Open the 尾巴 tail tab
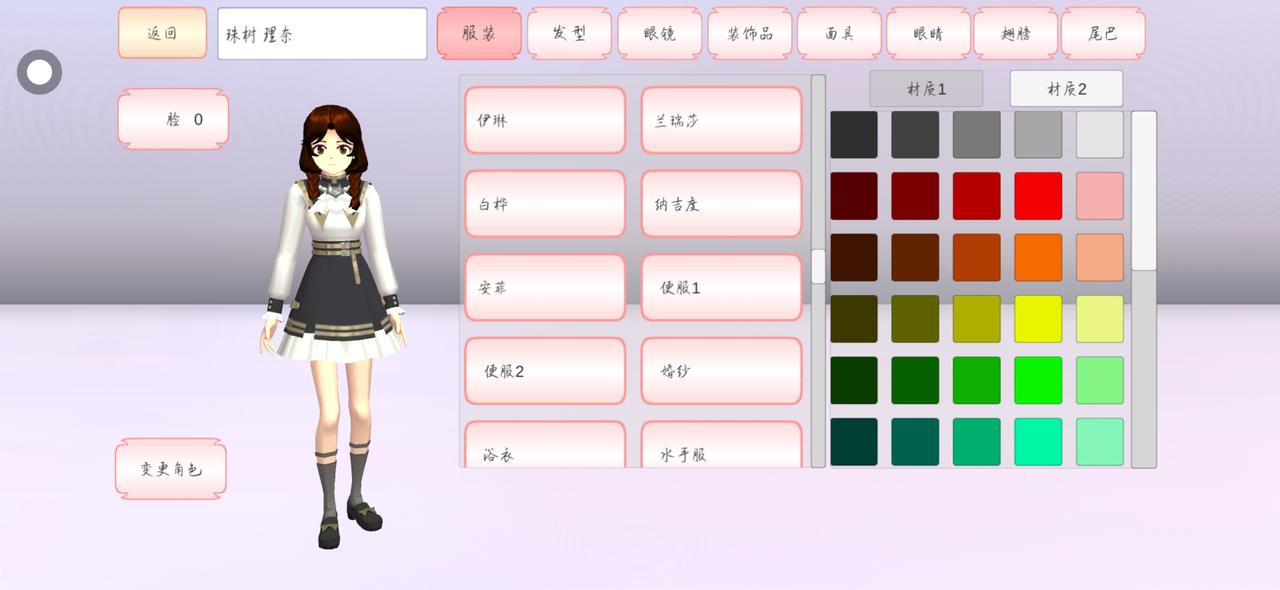This screenshot has height=590, width=1280. pyautogui.click(x=1103, y=33)
